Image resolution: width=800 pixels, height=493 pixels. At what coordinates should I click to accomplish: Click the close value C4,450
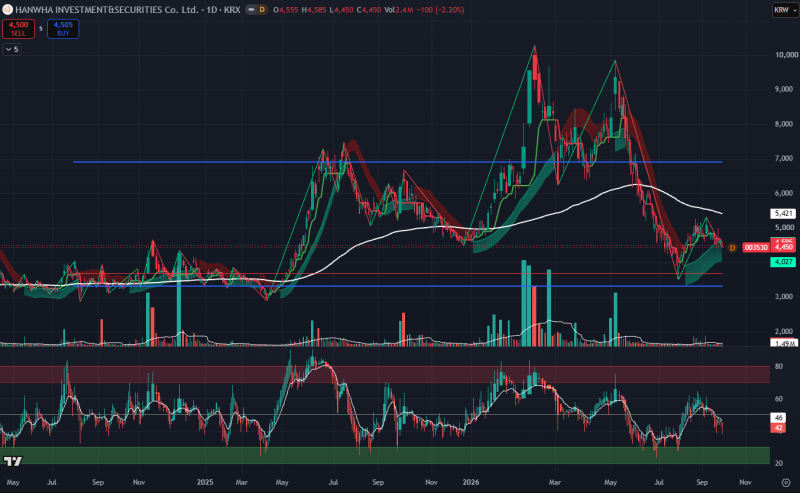pos(368,10)
